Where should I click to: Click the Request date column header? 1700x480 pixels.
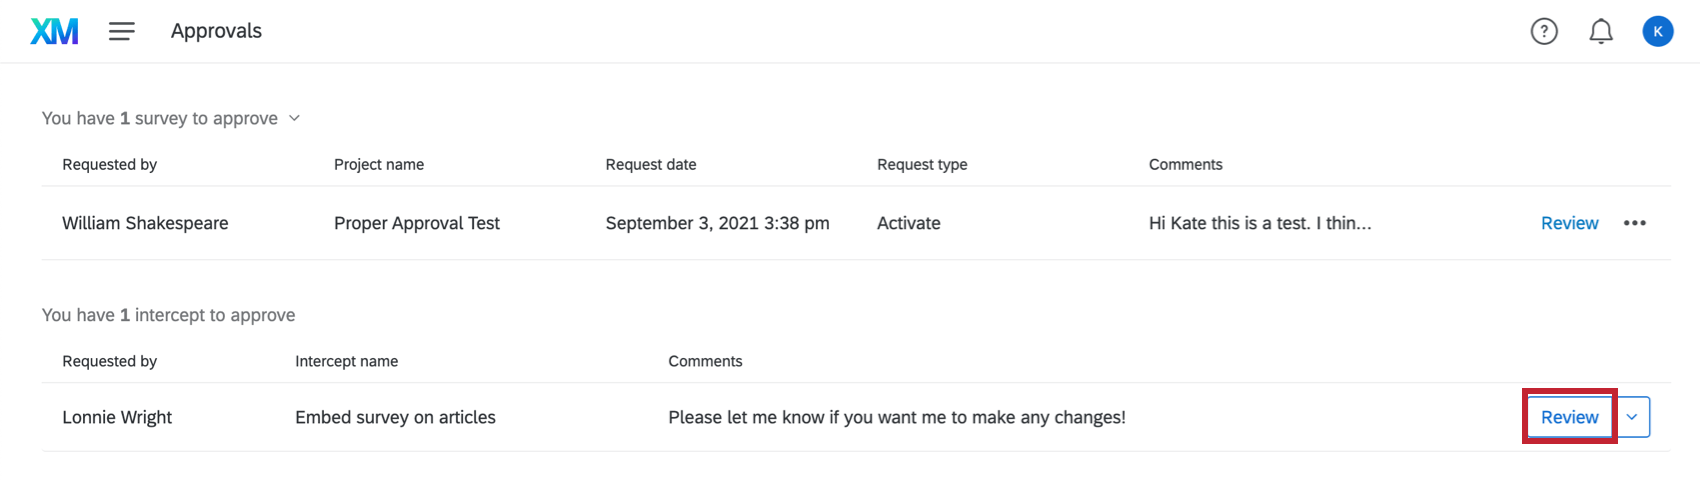(650, 164)
